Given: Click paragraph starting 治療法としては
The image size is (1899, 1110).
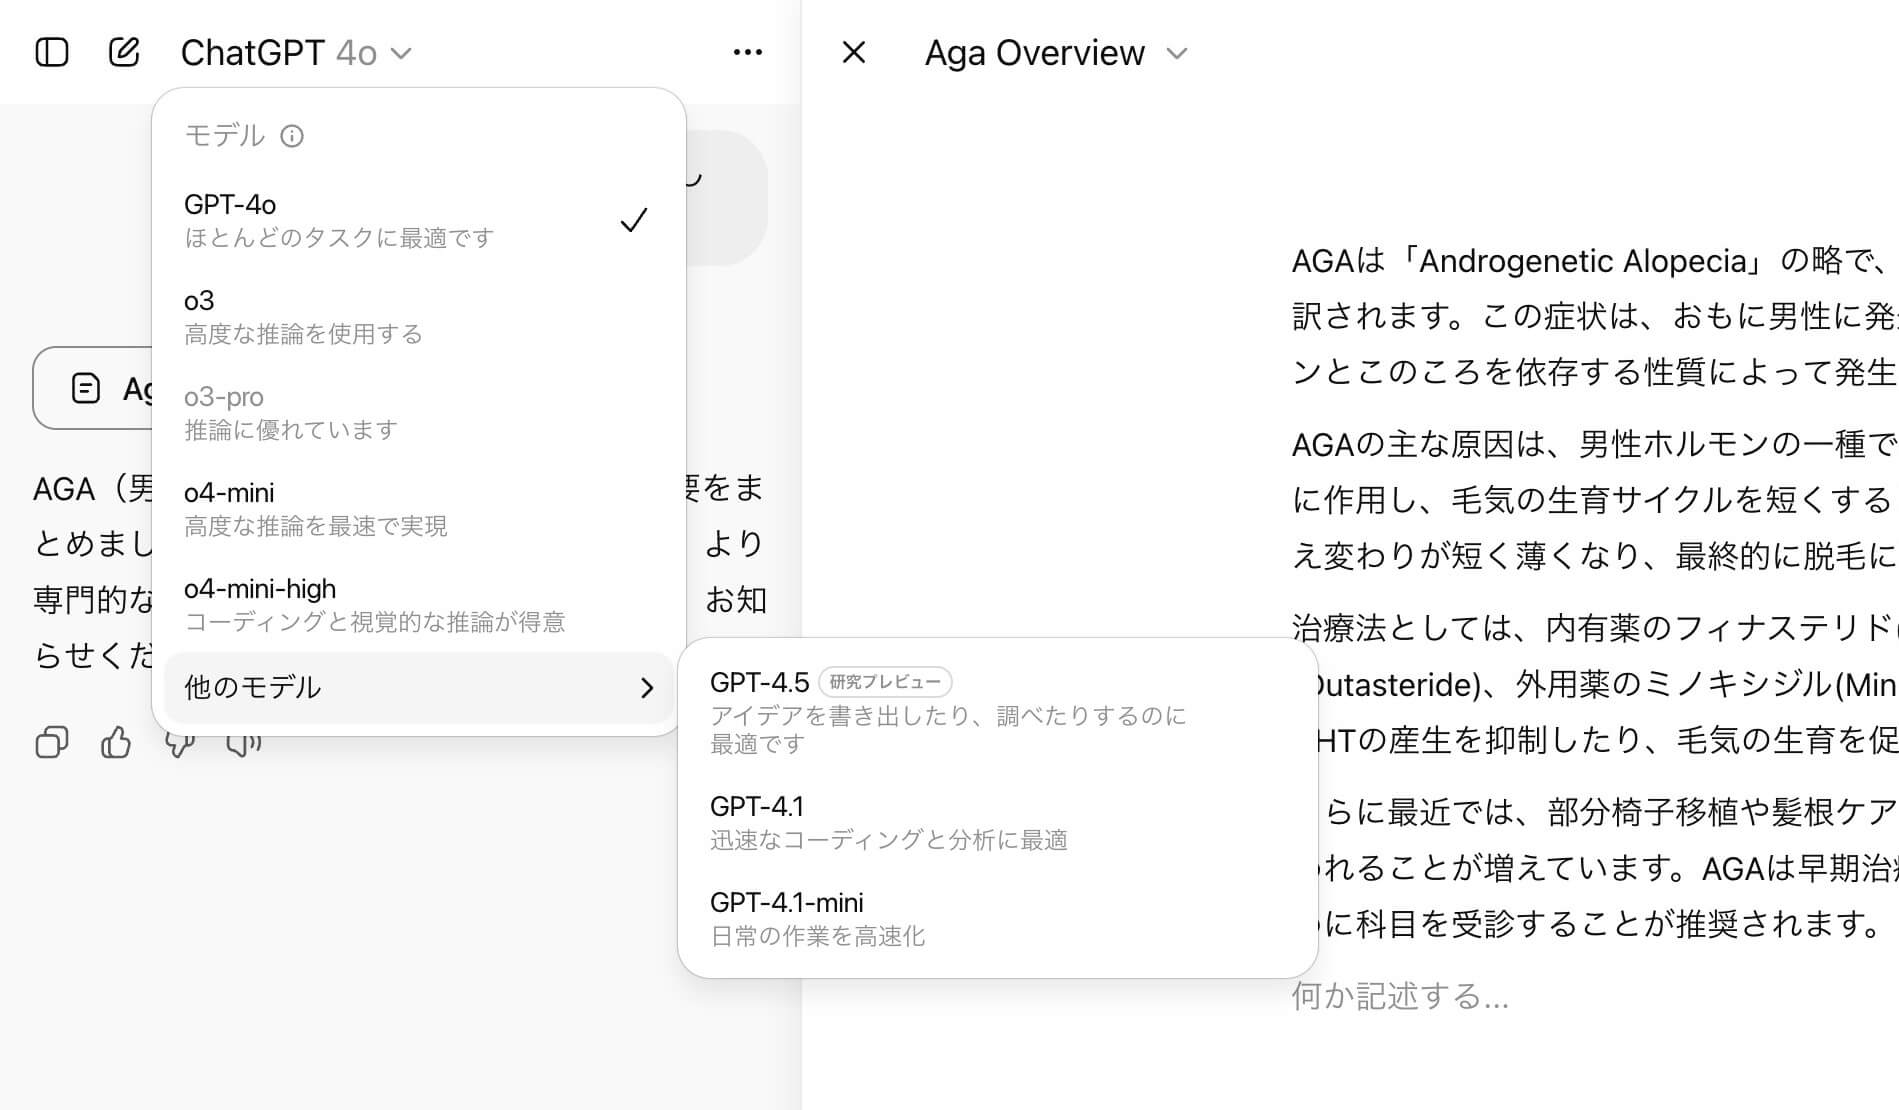Looking at the screenshot, I should (x=1595, y=684).
